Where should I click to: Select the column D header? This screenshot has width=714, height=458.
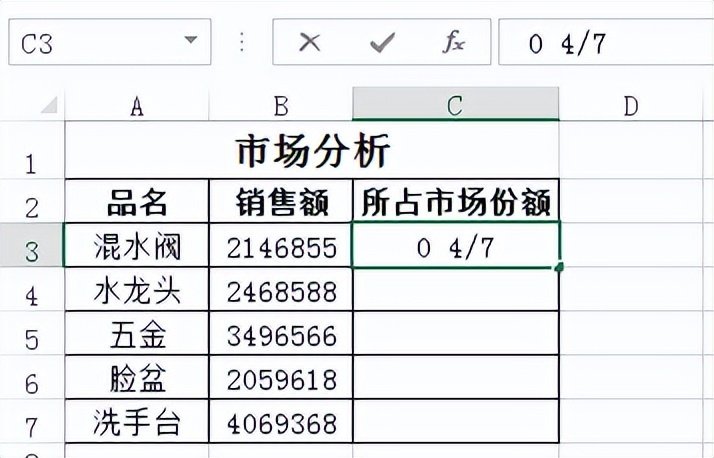pos(631,106)
